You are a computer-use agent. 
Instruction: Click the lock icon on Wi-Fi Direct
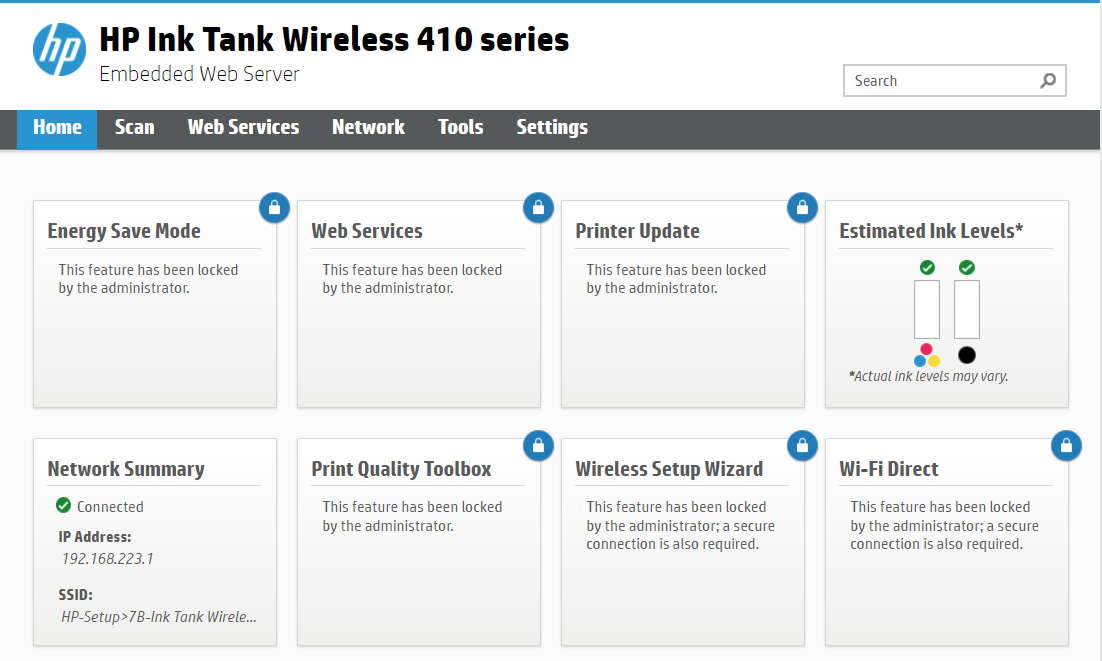point(1066,446)
